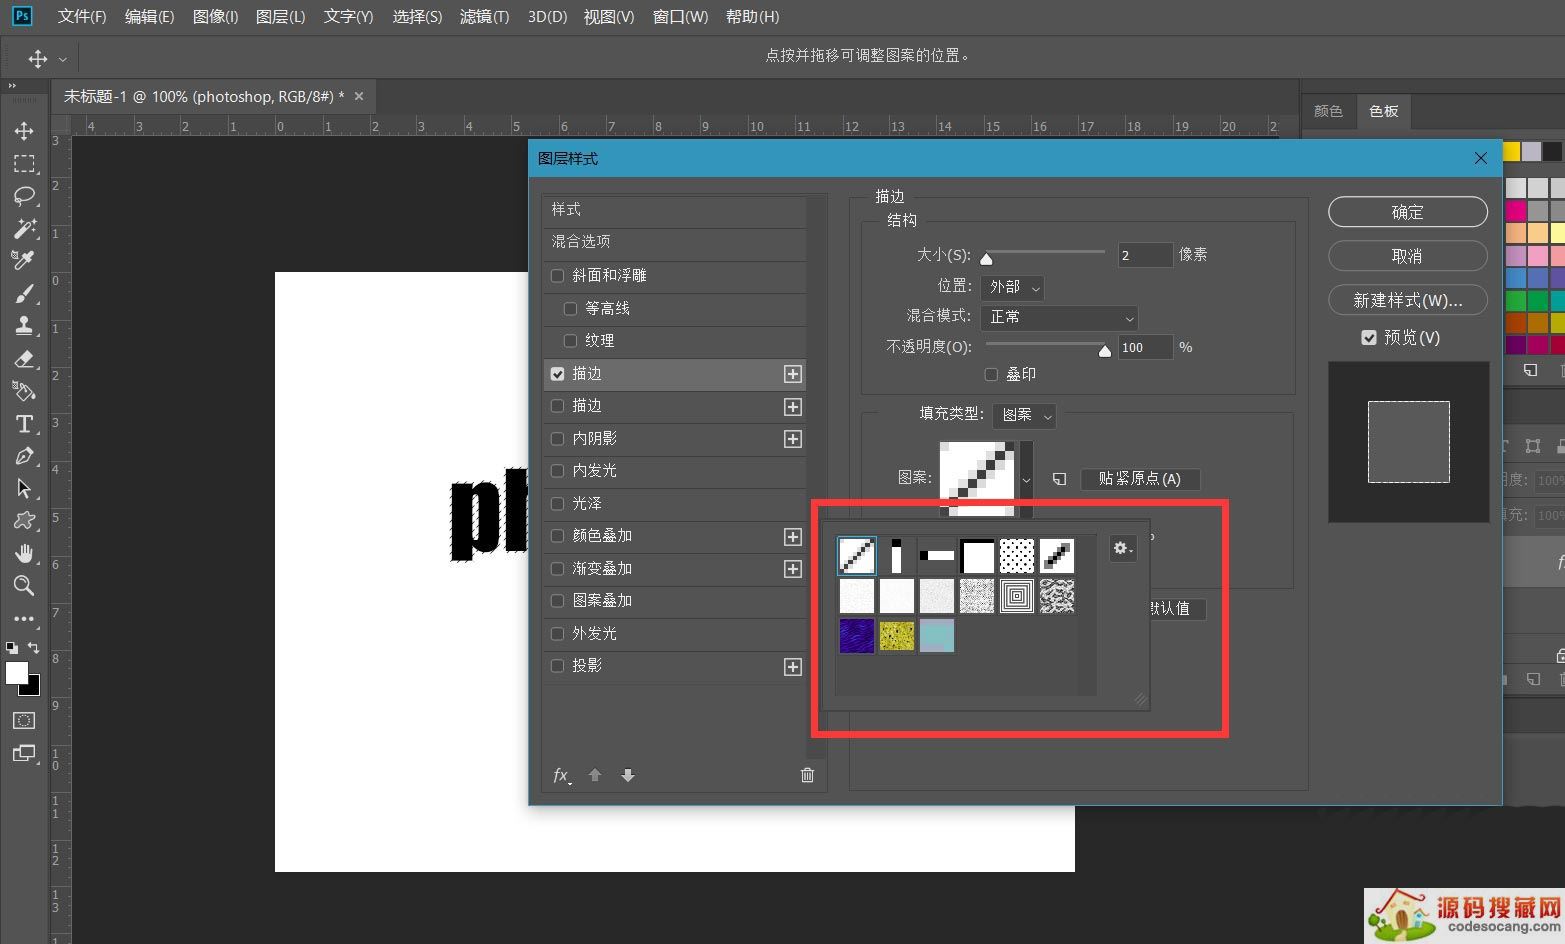
Task: Select the Eyedropper tool
Action: [x=24, y=260]
